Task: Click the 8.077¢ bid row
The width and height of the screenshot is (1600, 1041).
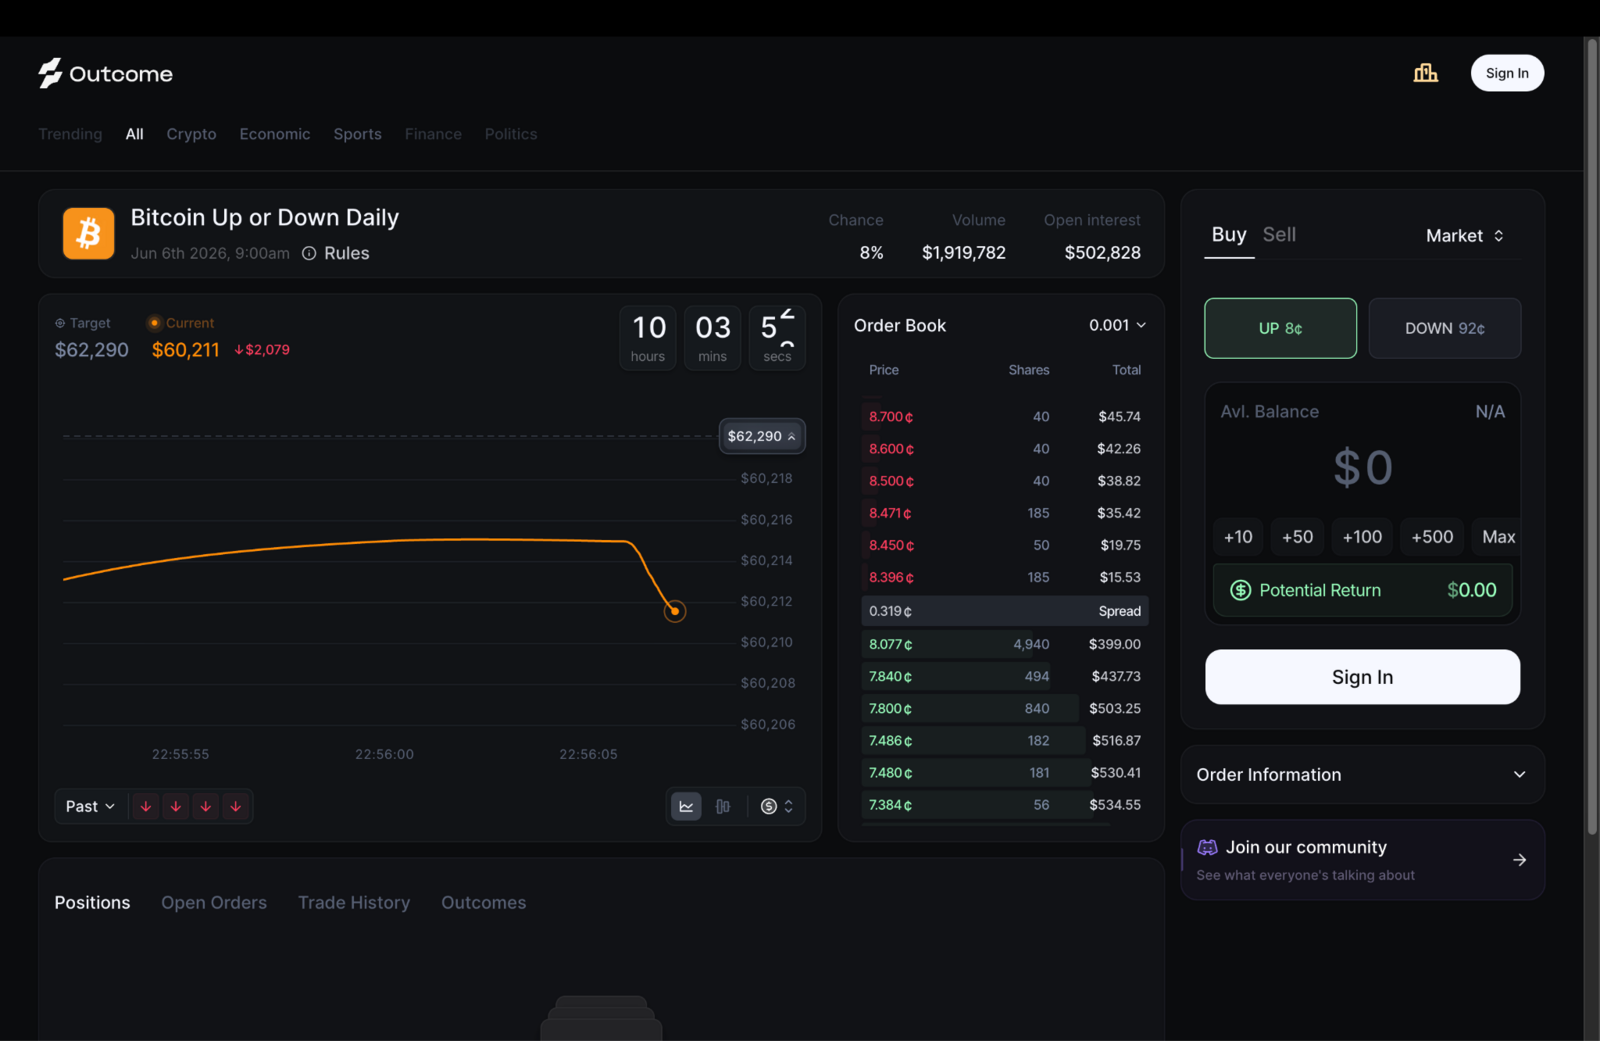Action: (x=1004, y=644)
